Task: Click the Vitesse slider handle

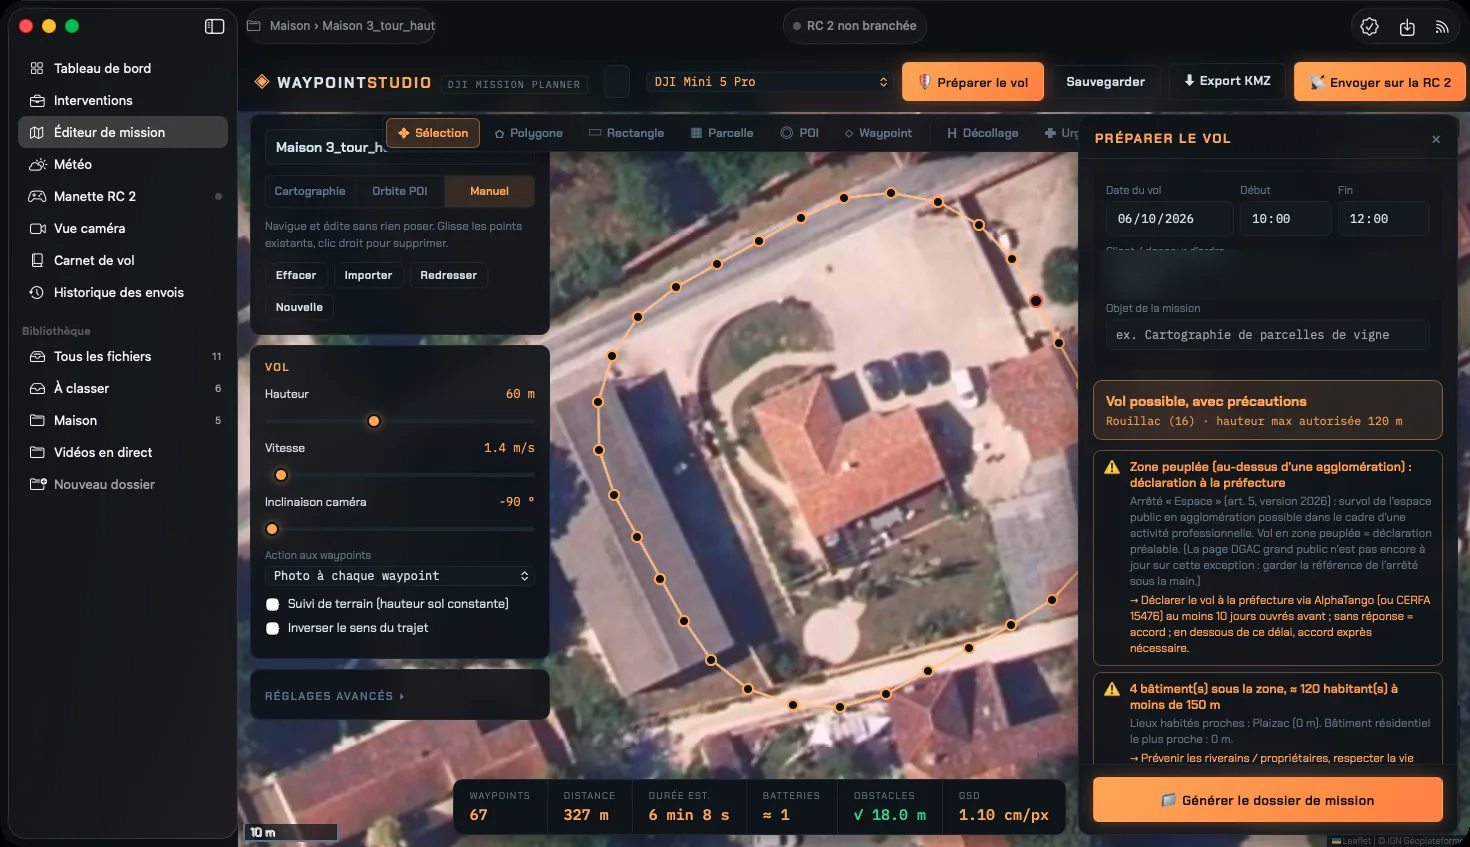Action: point(281,475)
